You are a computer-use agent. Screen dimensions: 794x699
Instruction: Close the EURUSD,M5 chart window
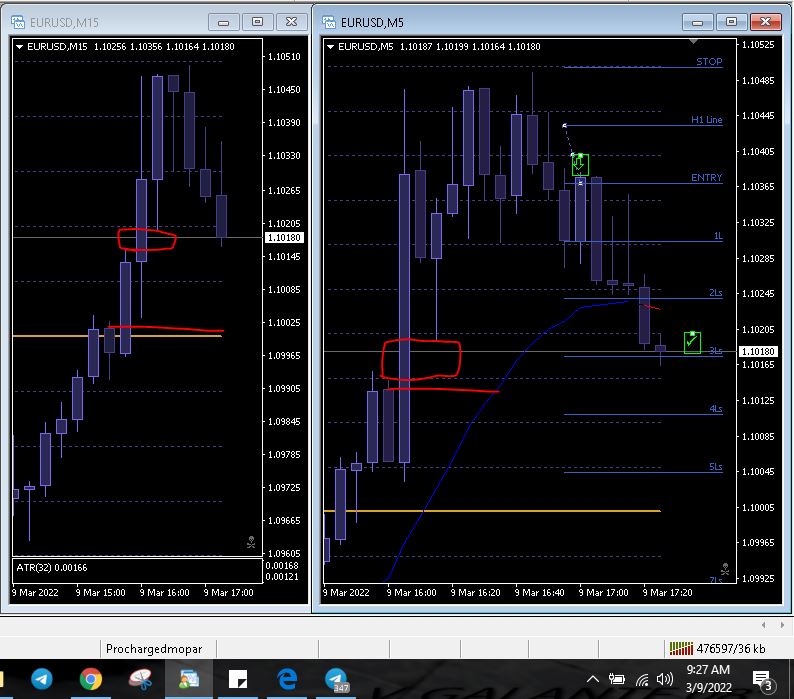pos(765,22)
